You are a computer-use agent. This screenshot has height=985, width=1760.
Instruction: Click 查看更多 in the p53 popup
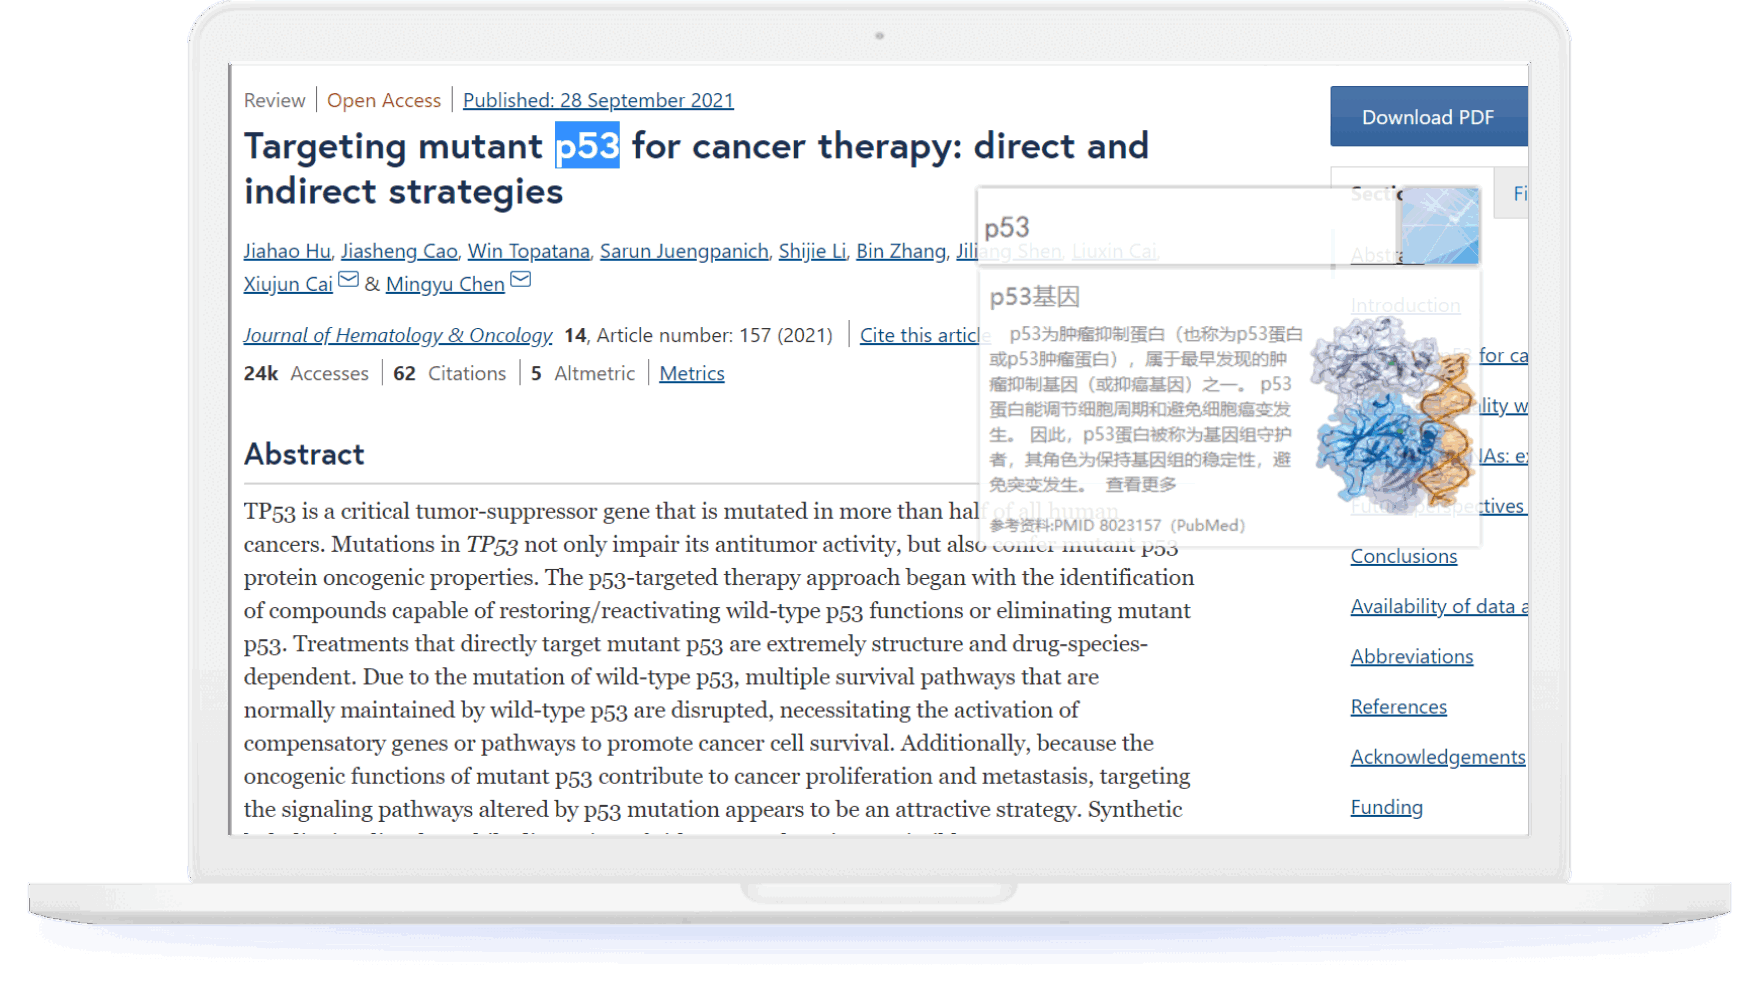tap(1140, 485)
